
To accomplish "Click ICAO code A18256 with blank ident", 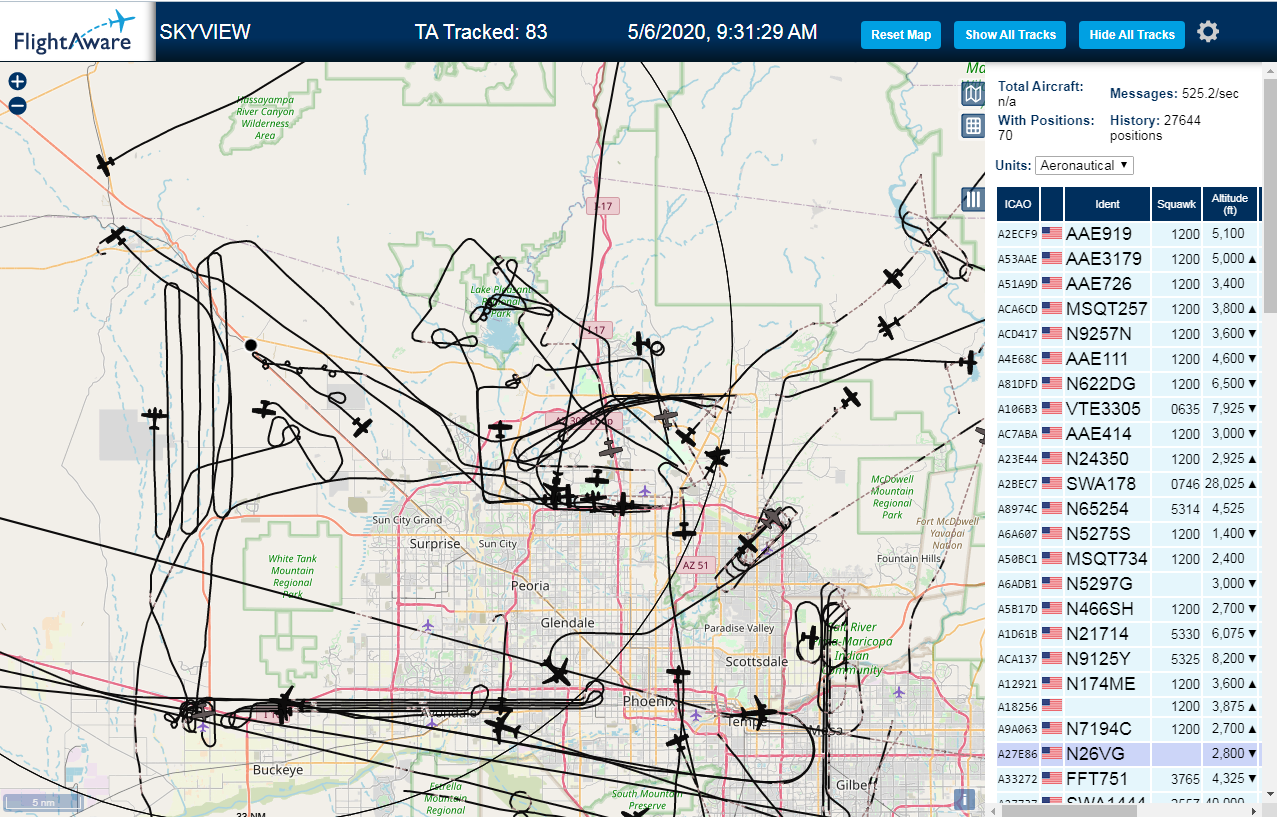I will pos(1018,708).
